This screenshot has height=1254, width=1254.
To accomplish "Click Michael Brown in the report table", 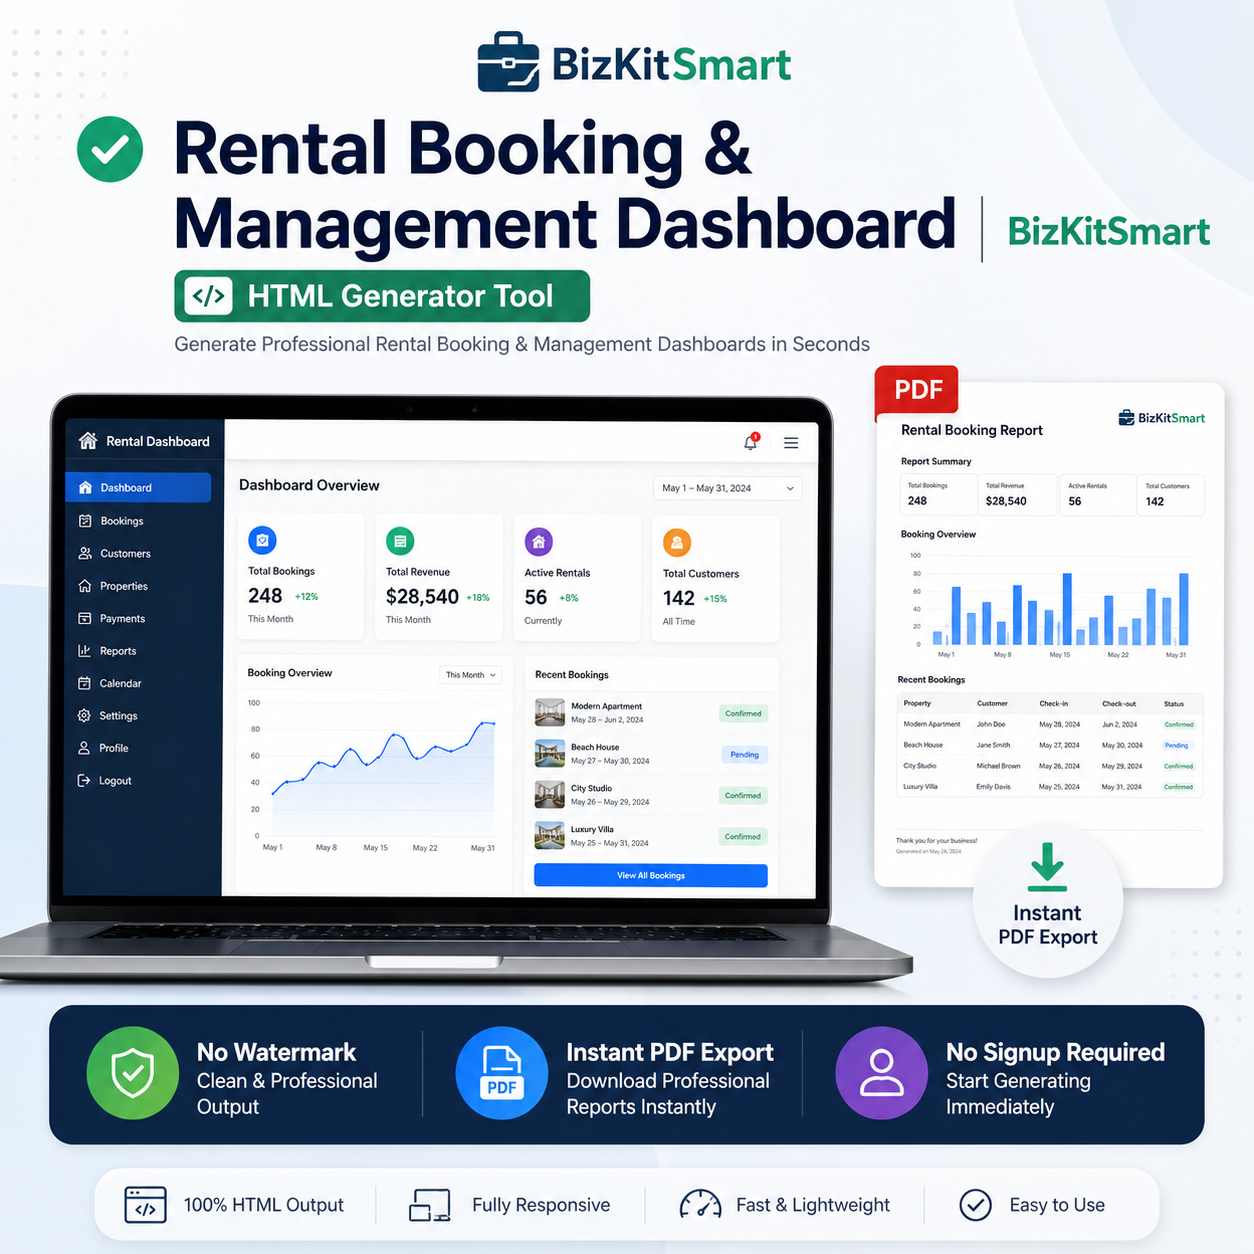I will [998, 766].
